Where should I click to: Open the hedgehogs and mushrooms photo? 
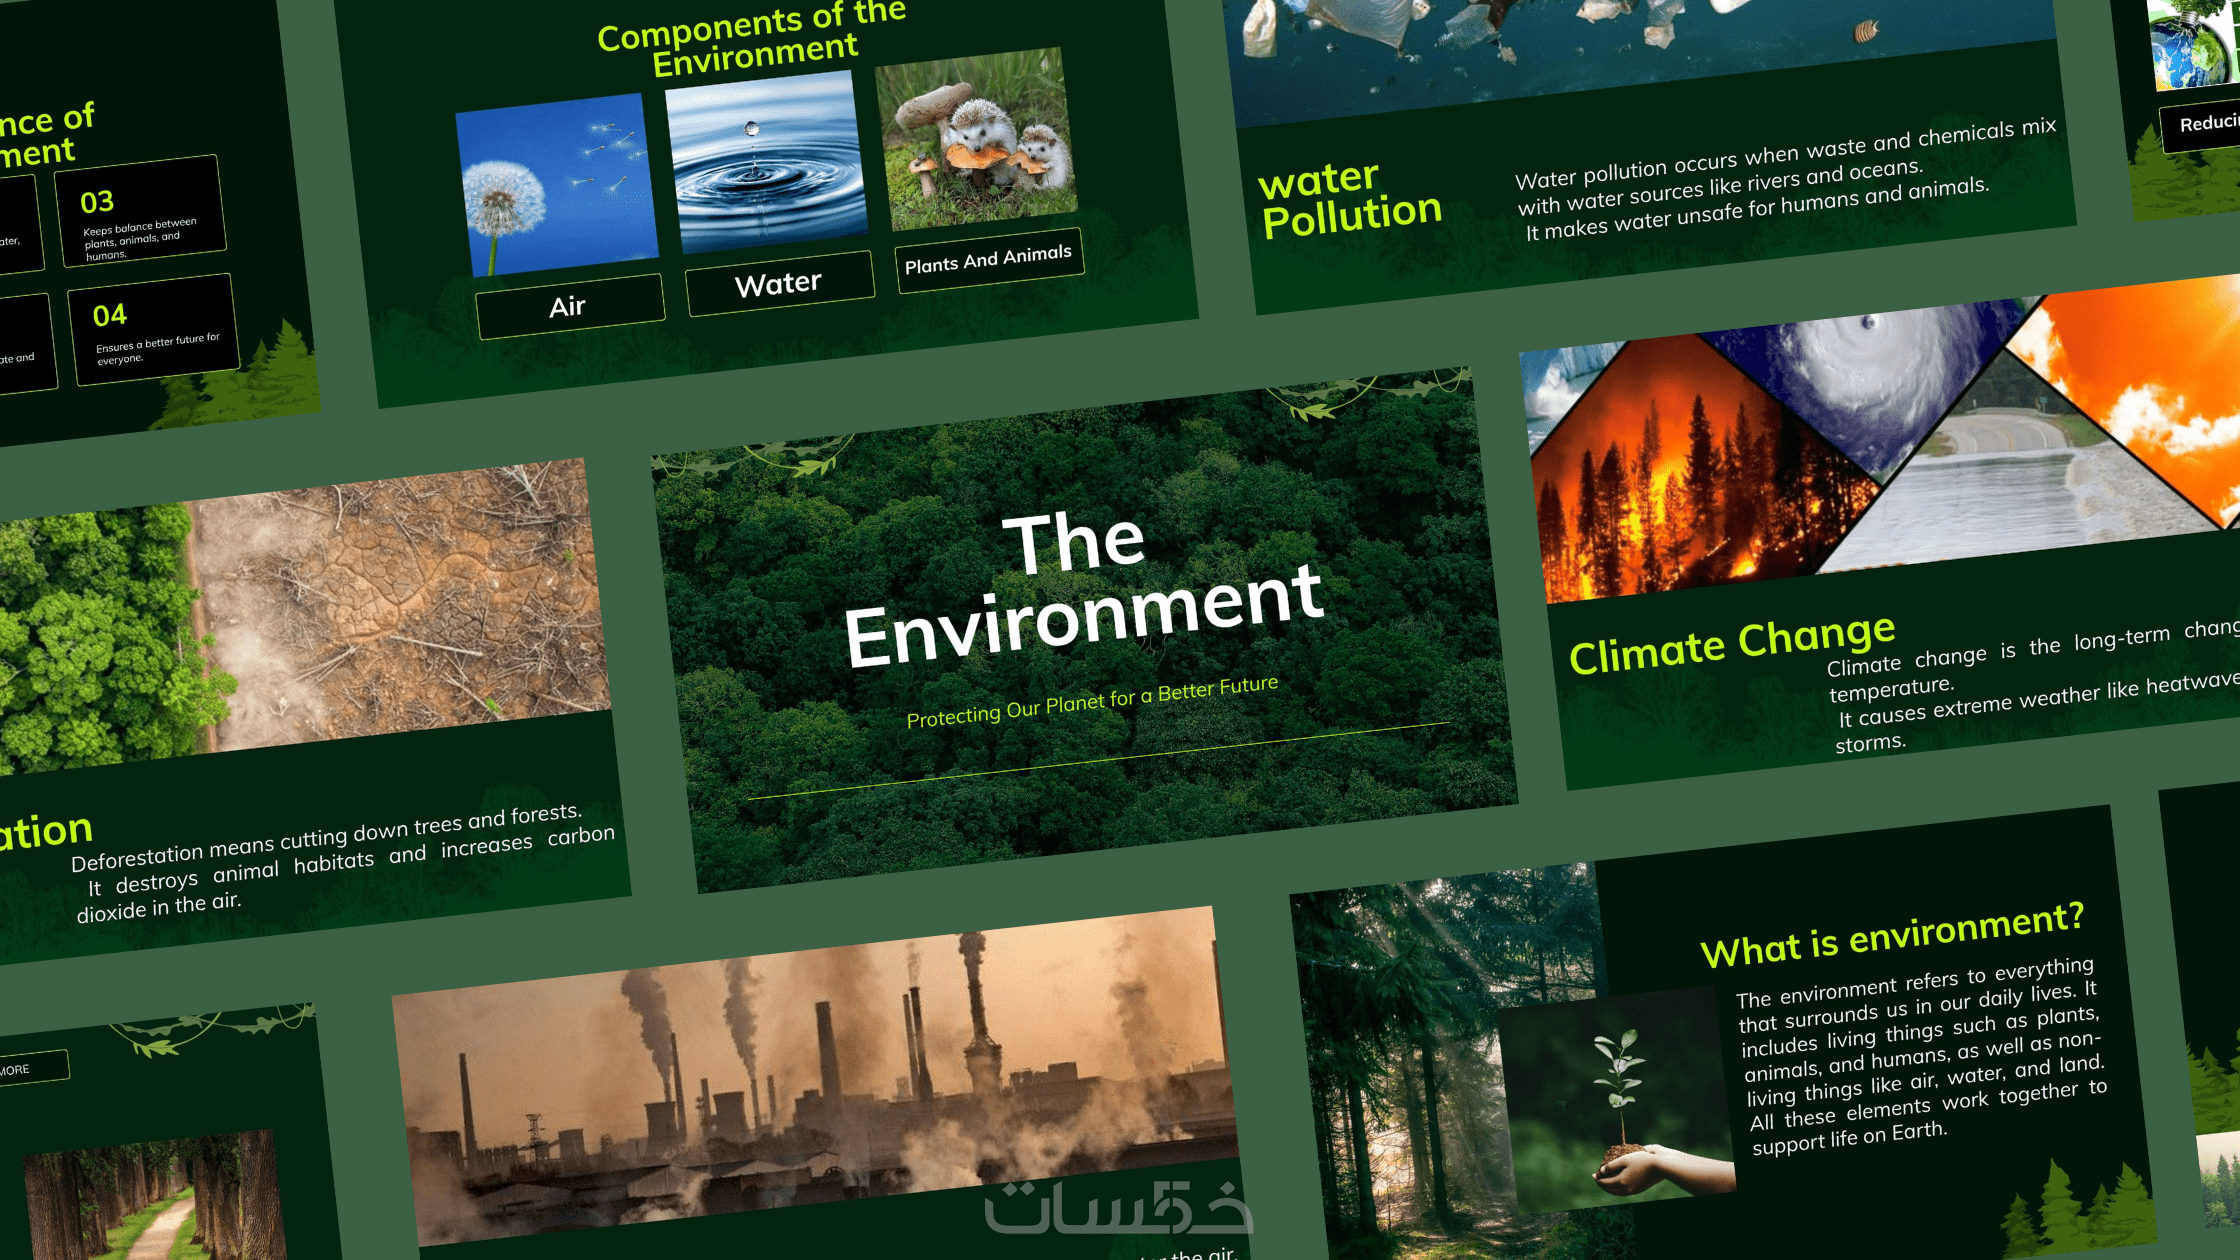[x=975, y=137]
